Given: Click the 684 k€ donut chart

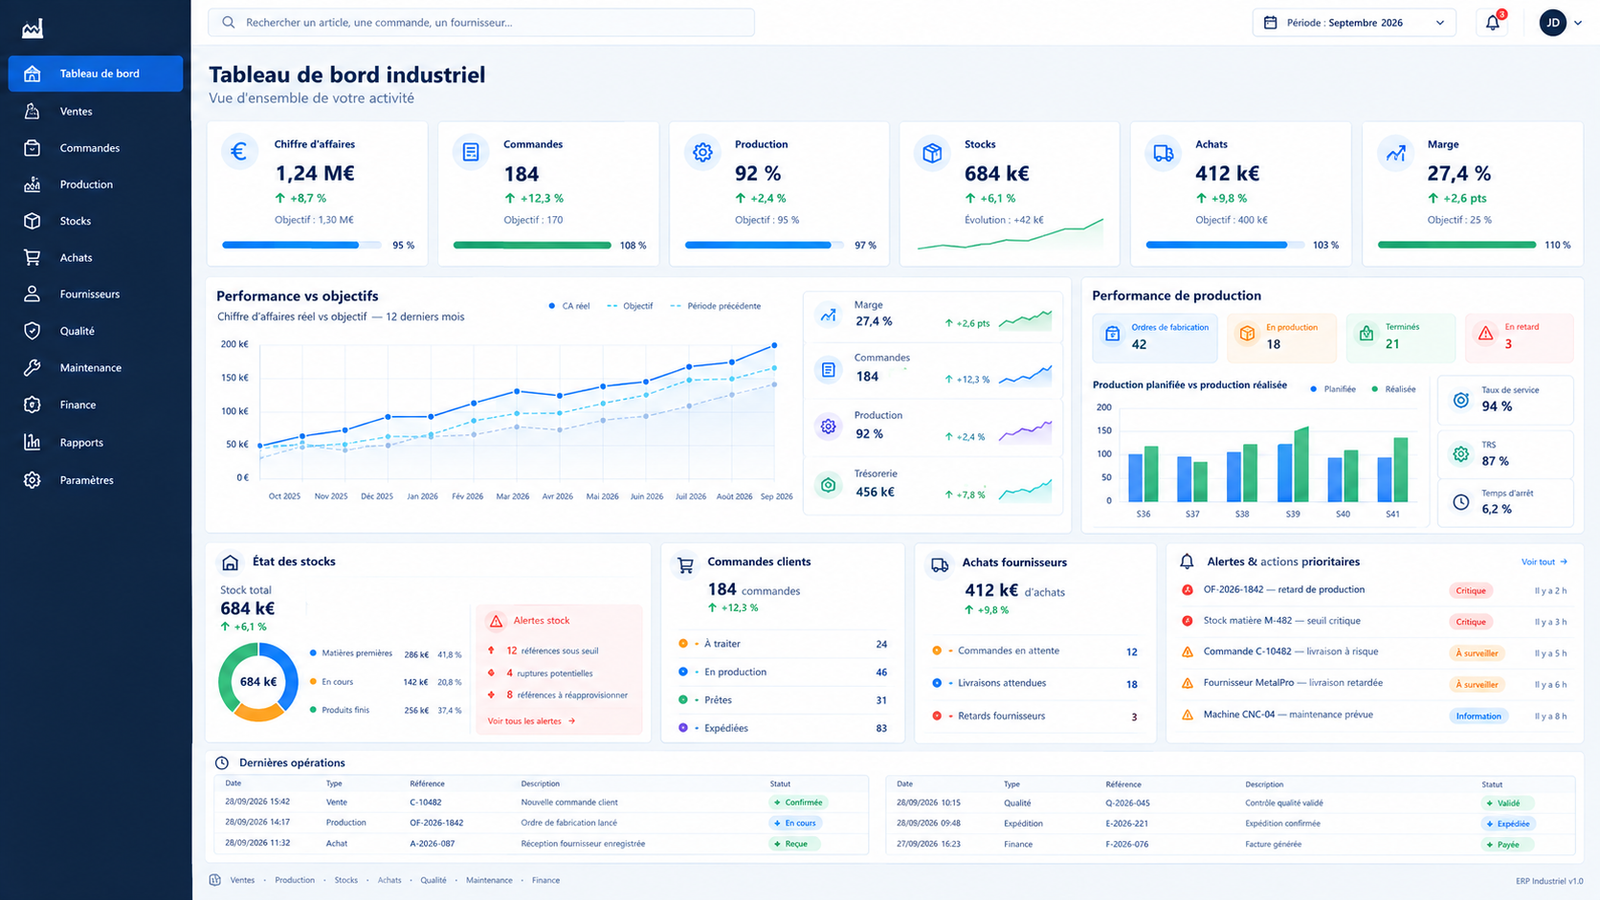Looking at the screenshot, I should [x=258, y=681].
